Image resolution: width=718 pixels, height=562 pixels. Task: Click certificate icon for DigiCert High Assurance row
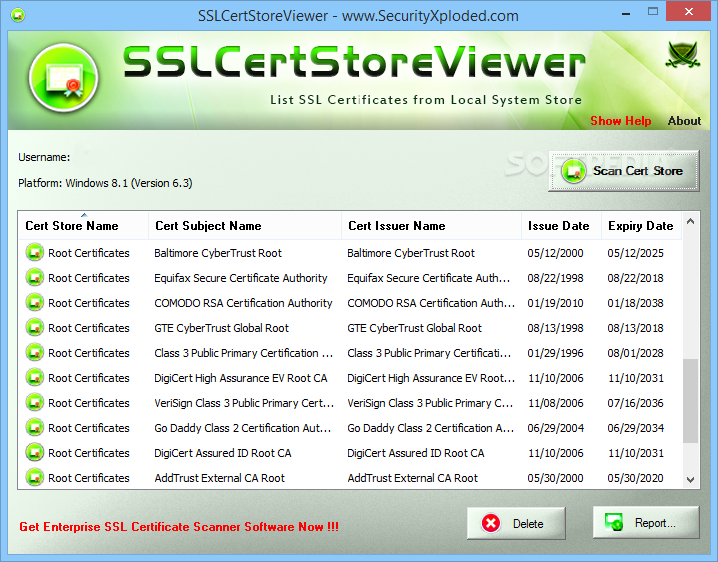pos(34,377)
